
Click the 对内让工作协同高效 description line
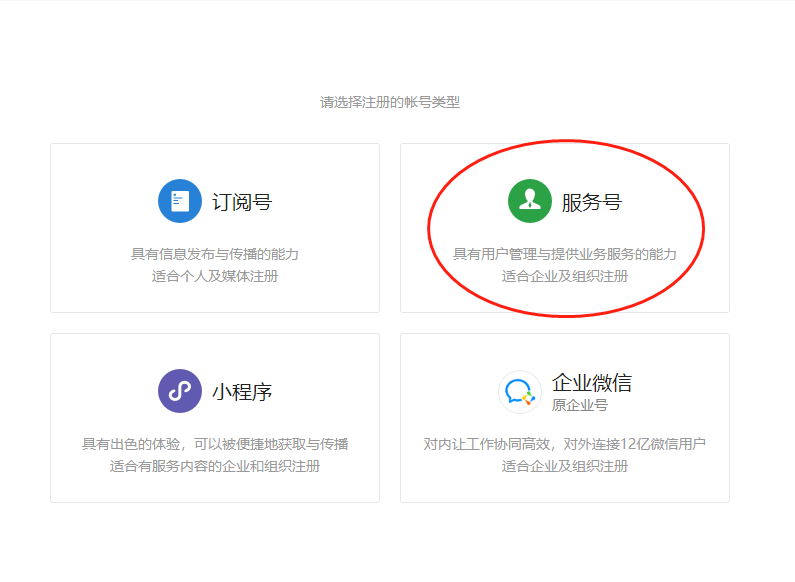pyautogui.click(x=487, y=444)
